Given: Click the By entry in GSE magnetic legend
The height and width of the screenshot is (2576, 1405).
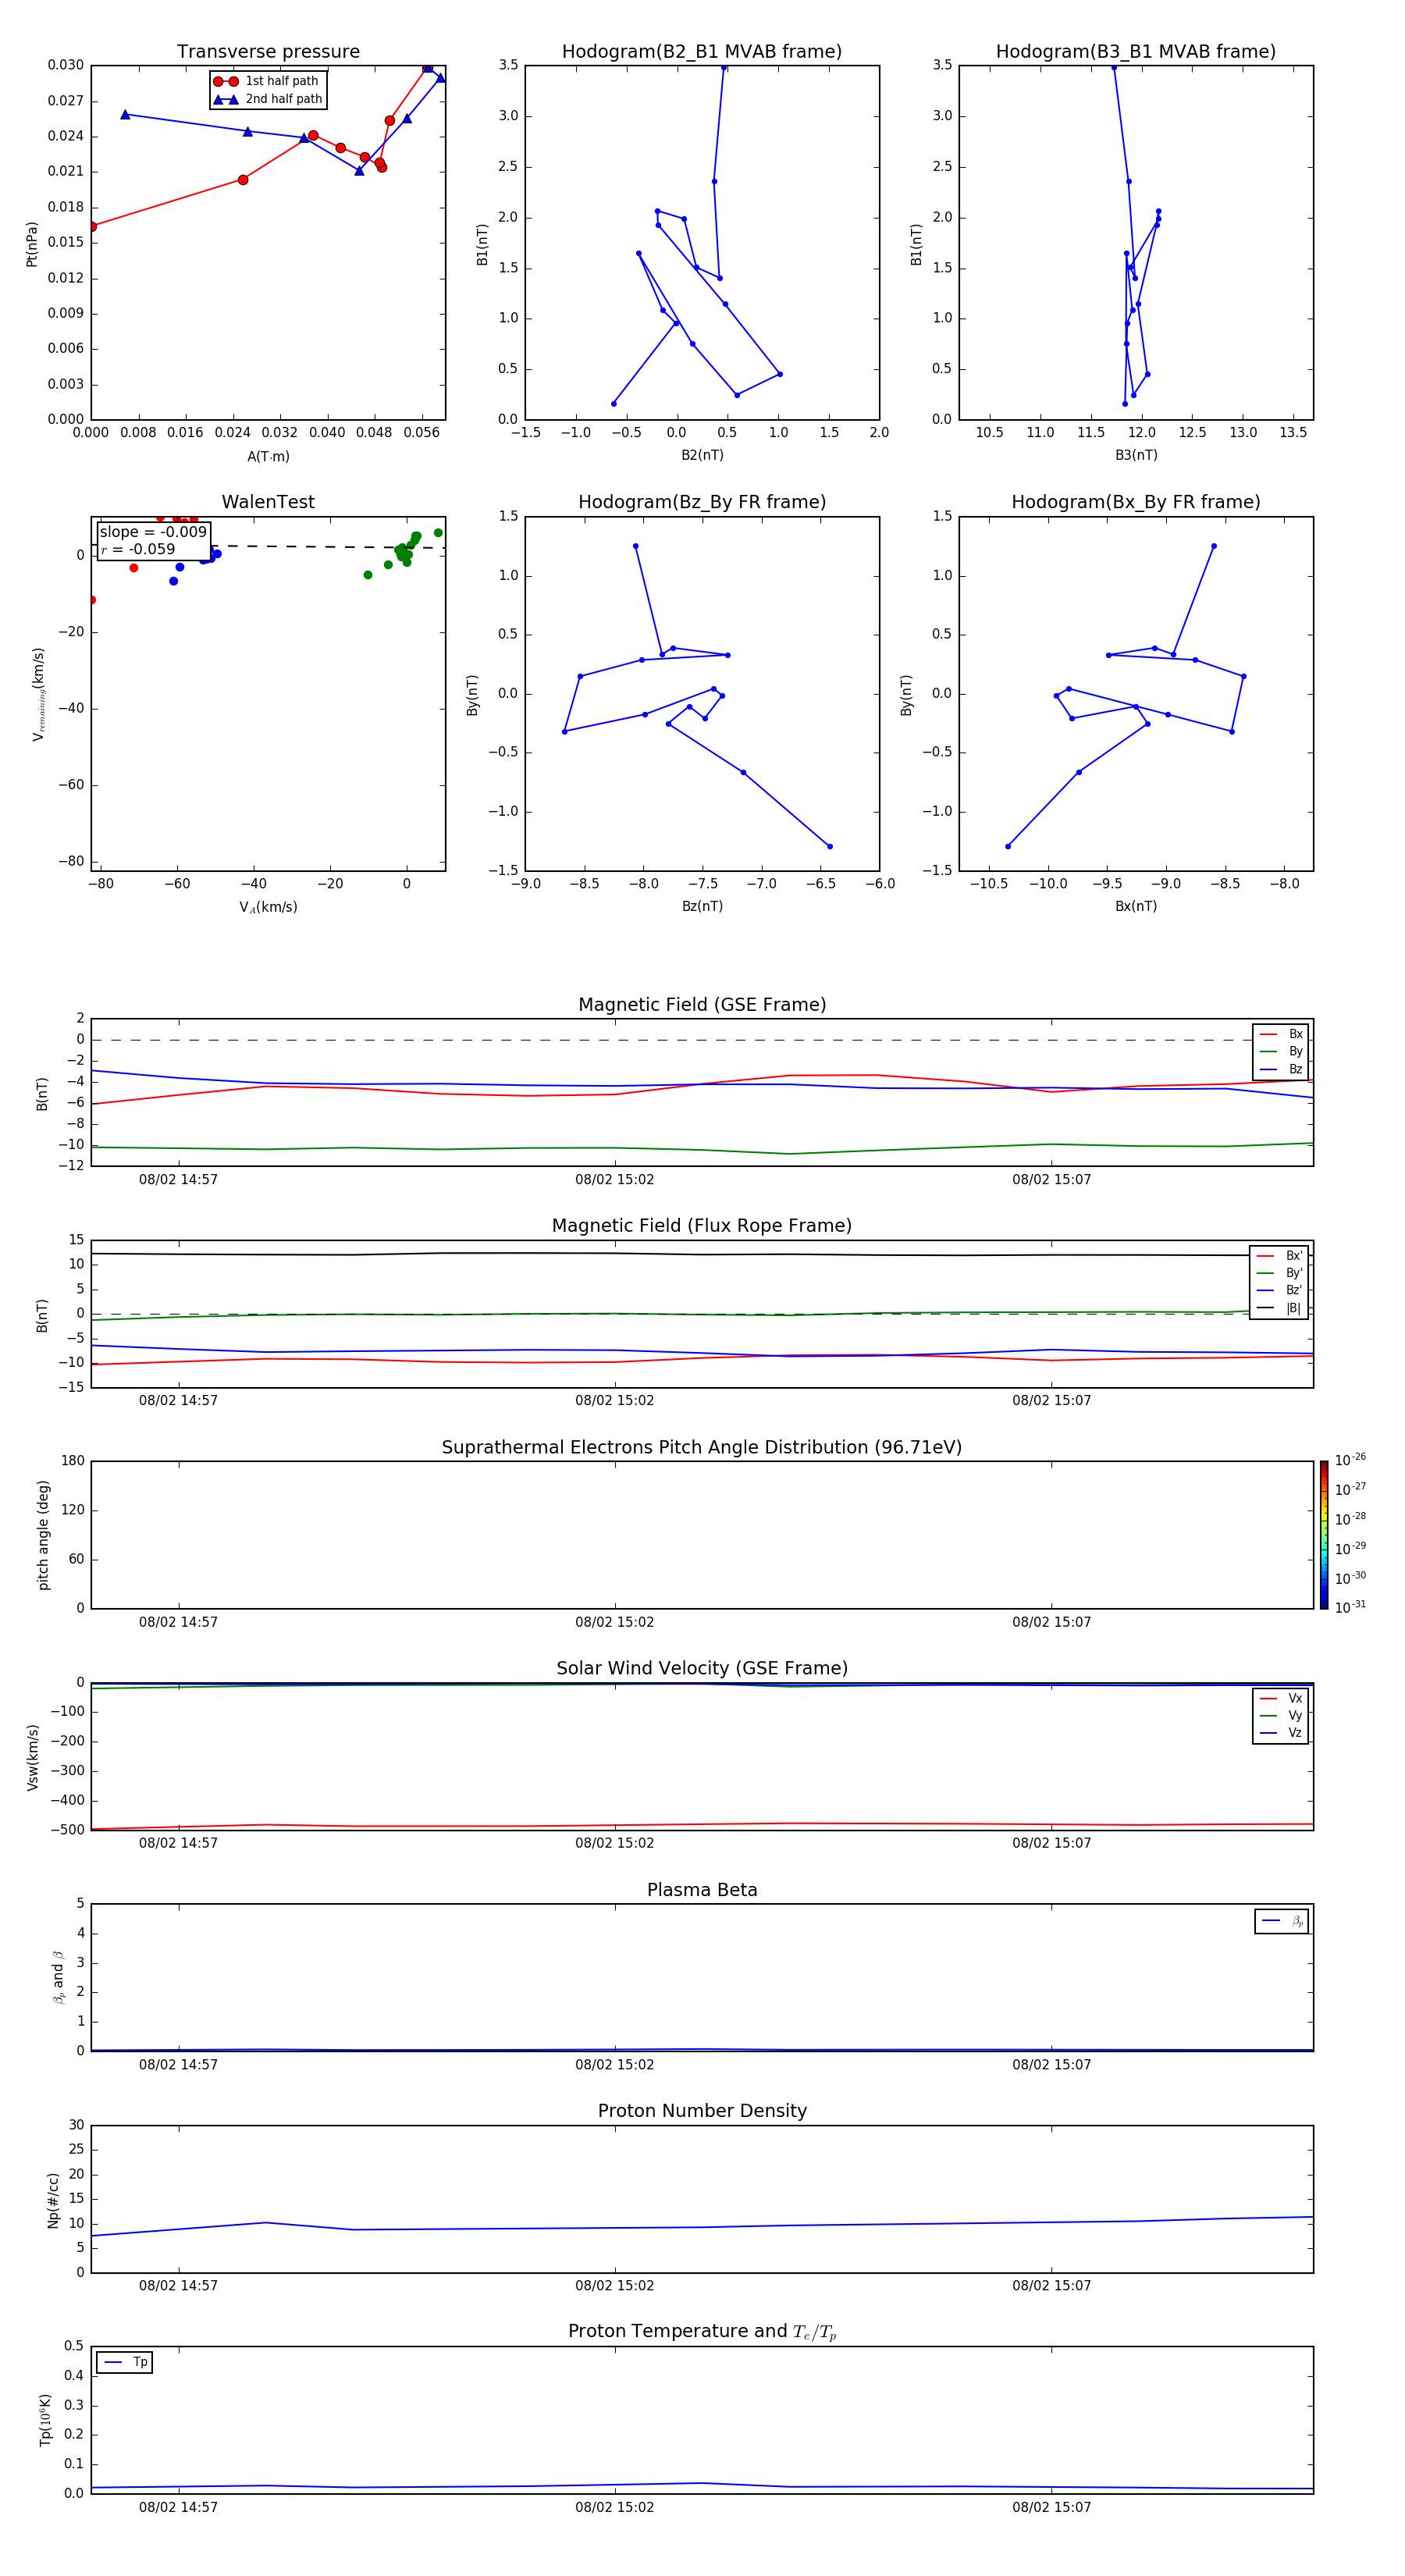Looking at the screenshot, I should point(1281,1051).
